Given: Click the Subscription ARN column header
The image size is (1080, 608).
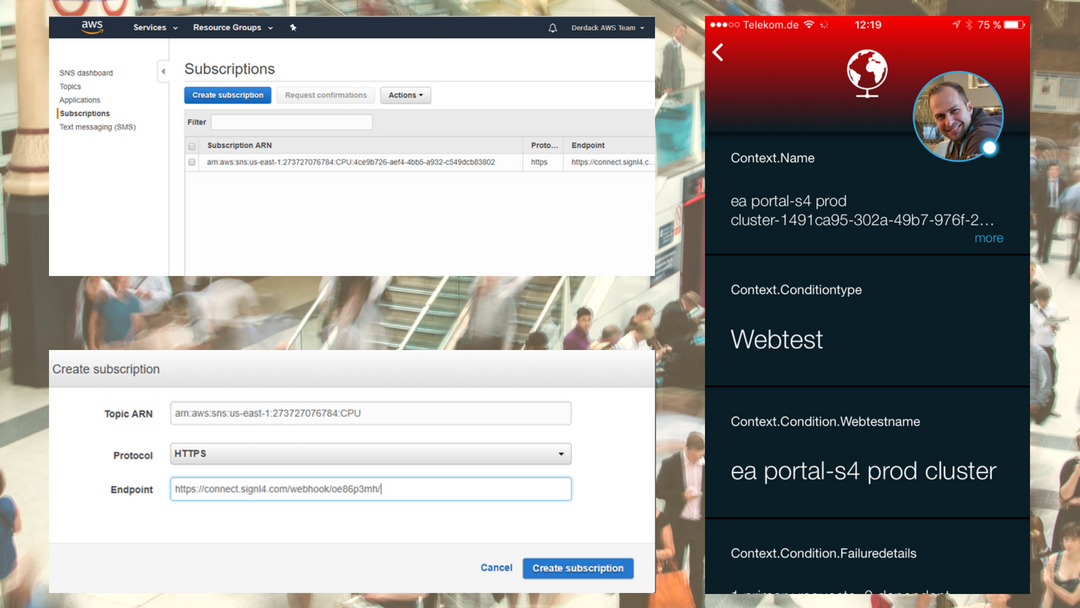Looking at the screenshot, I should 240,145.
